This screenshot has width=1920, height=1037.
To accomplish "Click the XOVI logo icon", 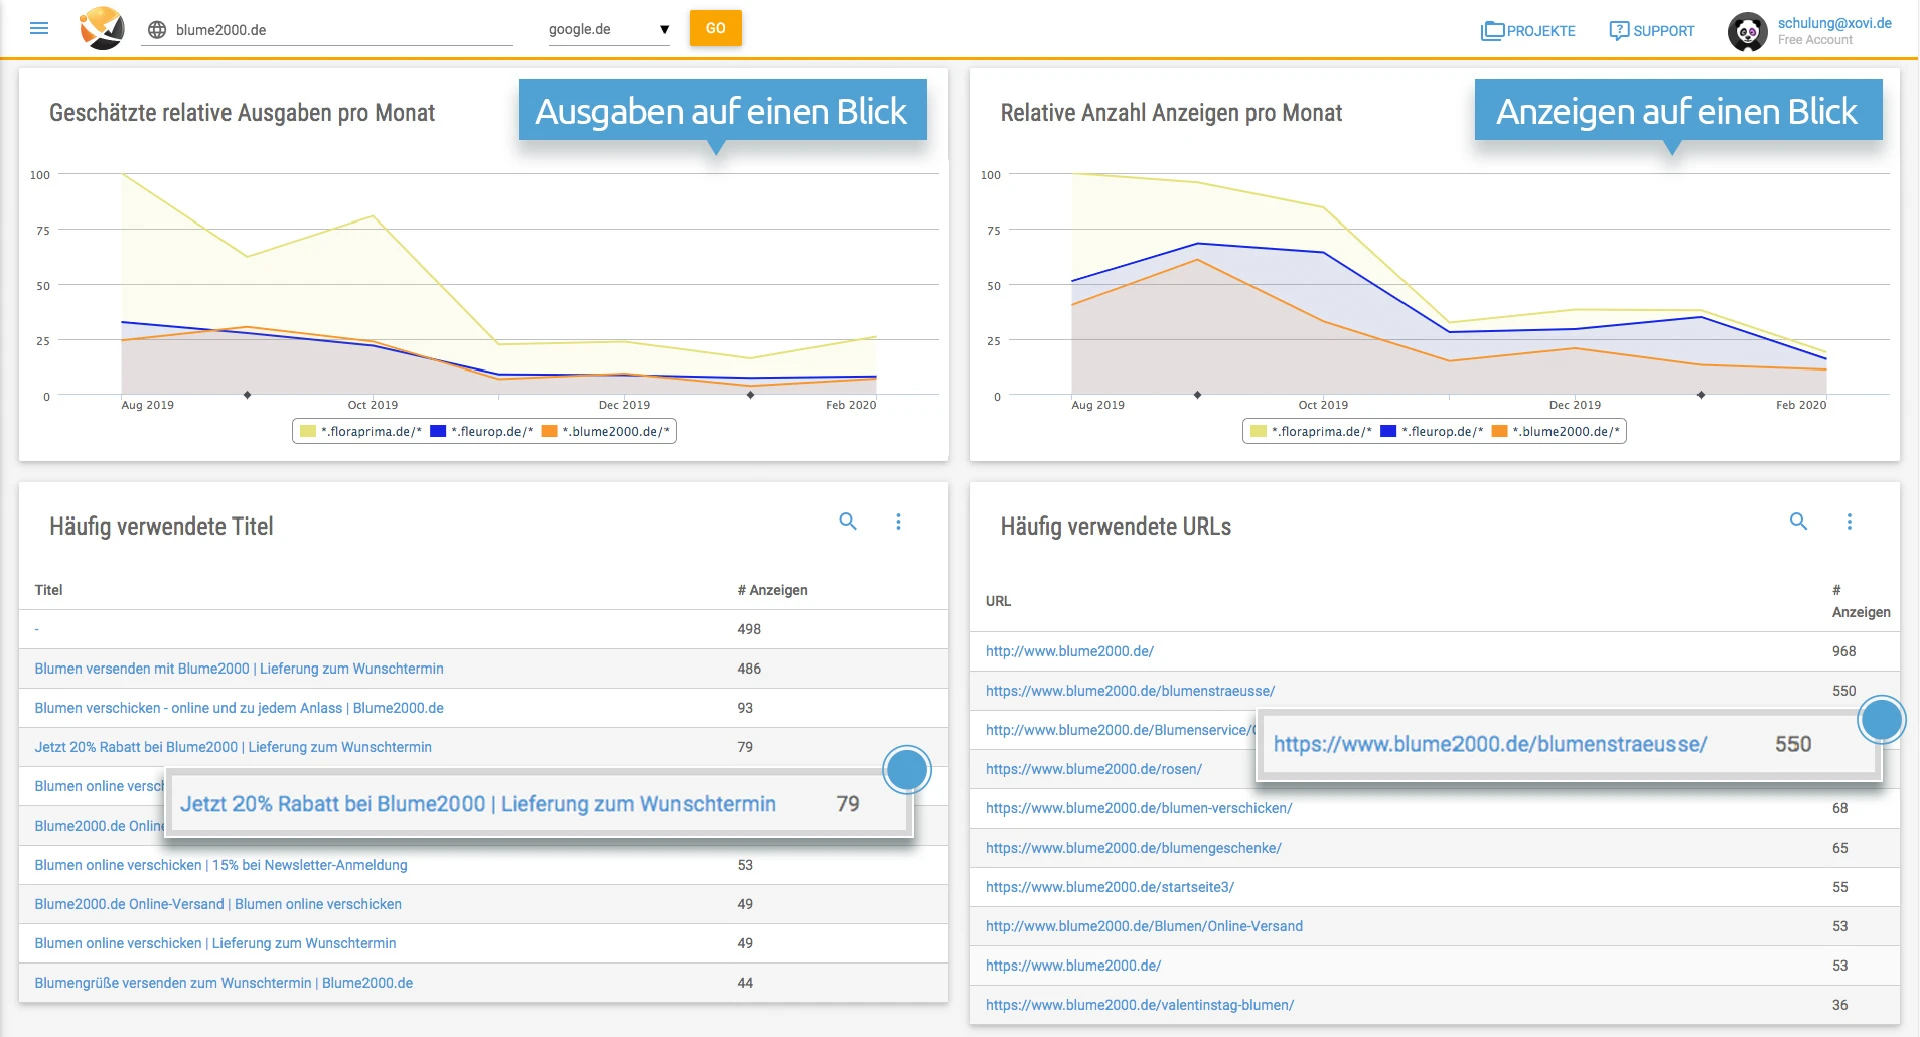I will point(102,29).
